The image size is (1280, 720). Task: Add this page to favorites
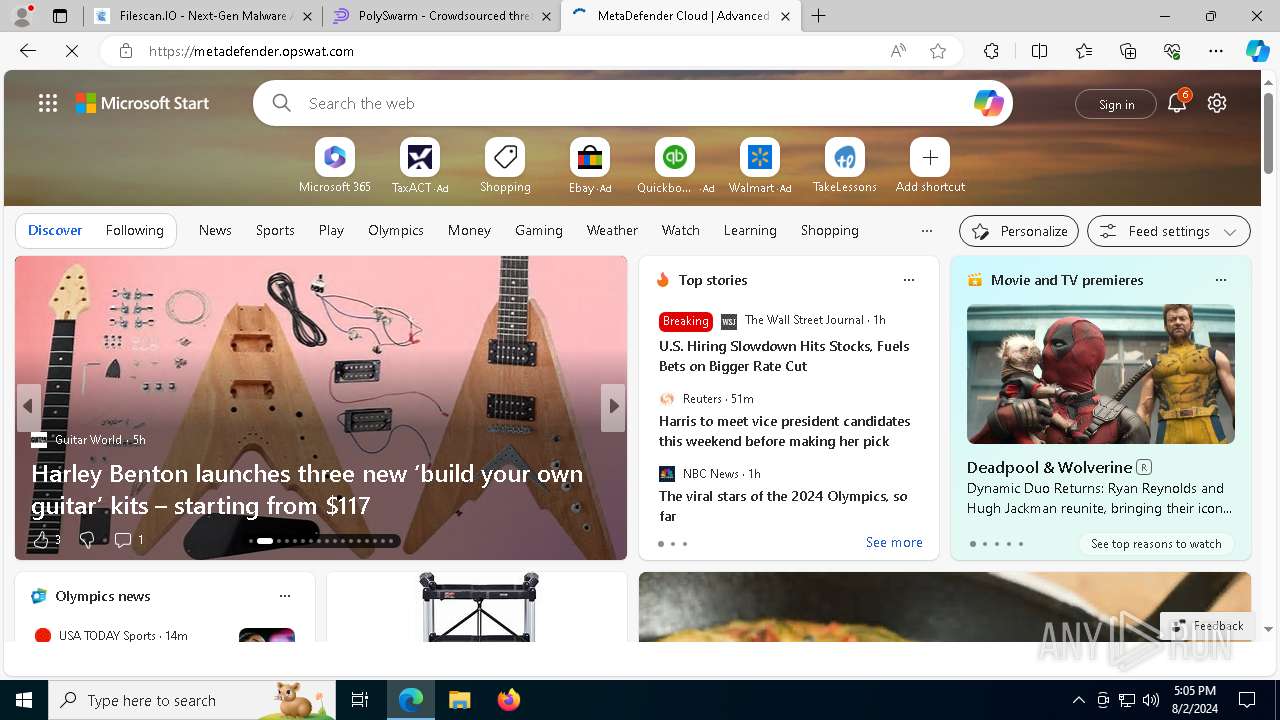pos(938,51)
